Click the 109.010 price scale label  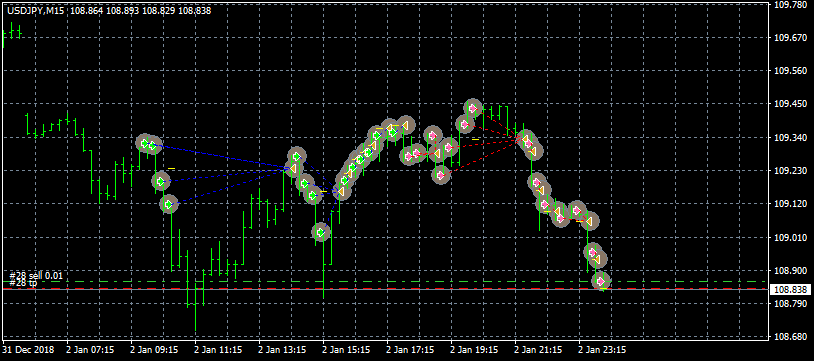coord(790,237)
